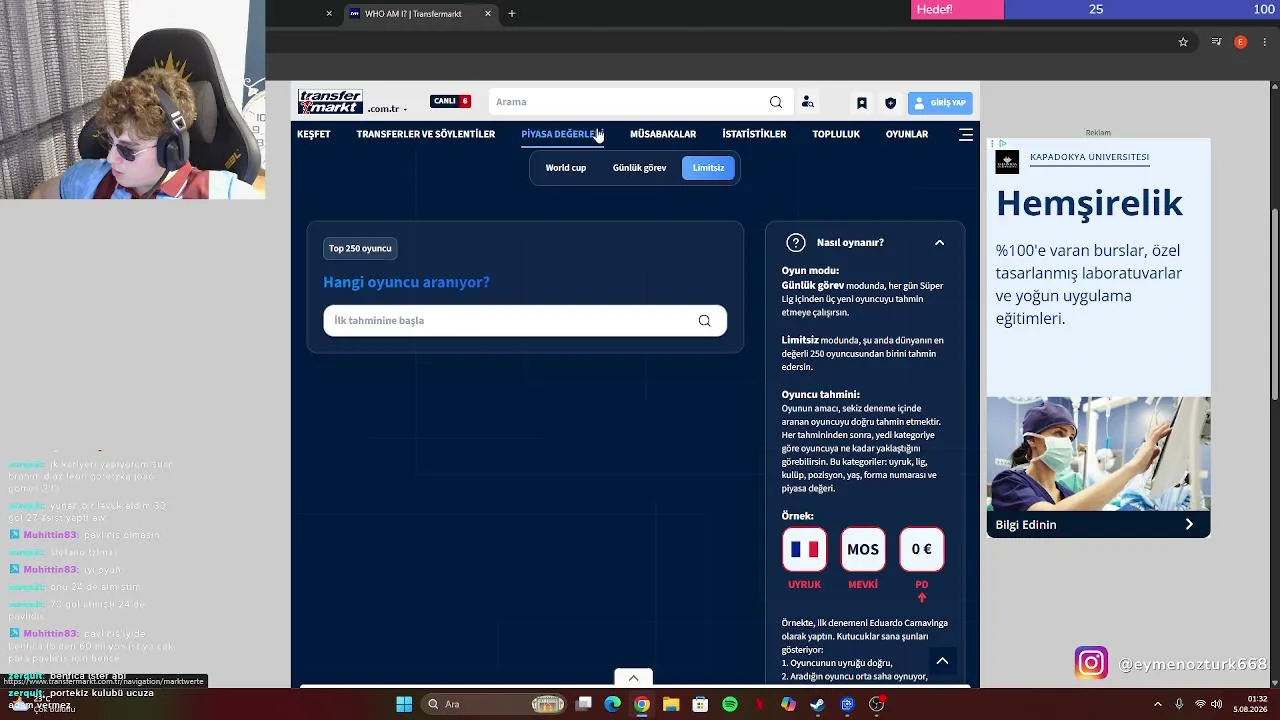
Task: Open the hamburger menu icon
Action: [966, 134]
